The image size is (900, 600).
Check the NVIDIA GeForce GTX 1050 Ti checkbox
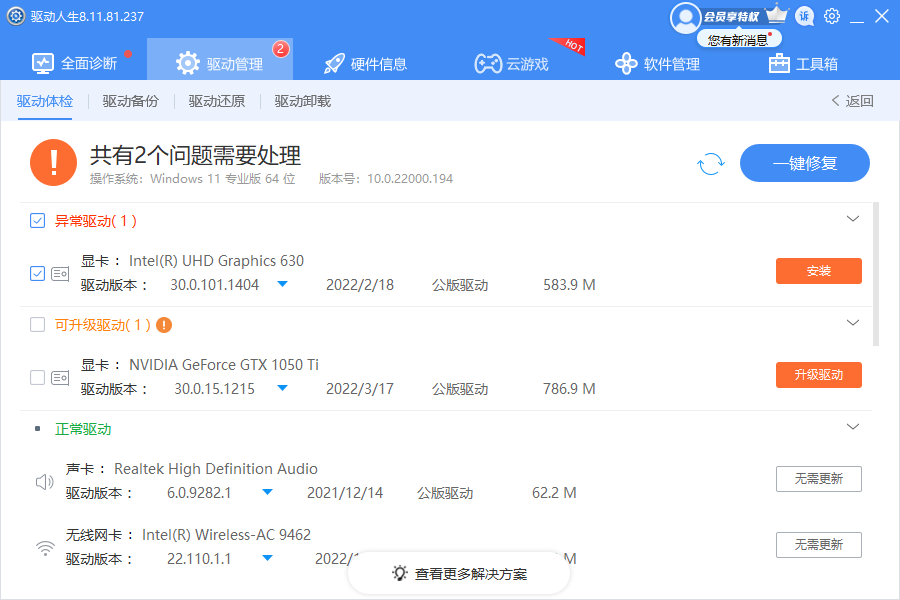38,378
